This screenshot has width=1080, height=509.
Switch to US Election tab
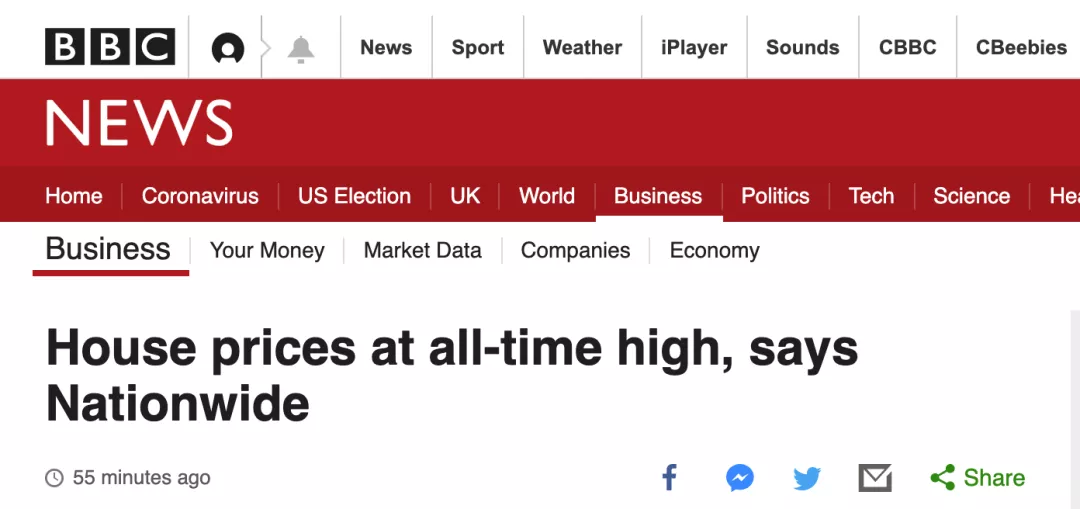click(x=354, y=196)
